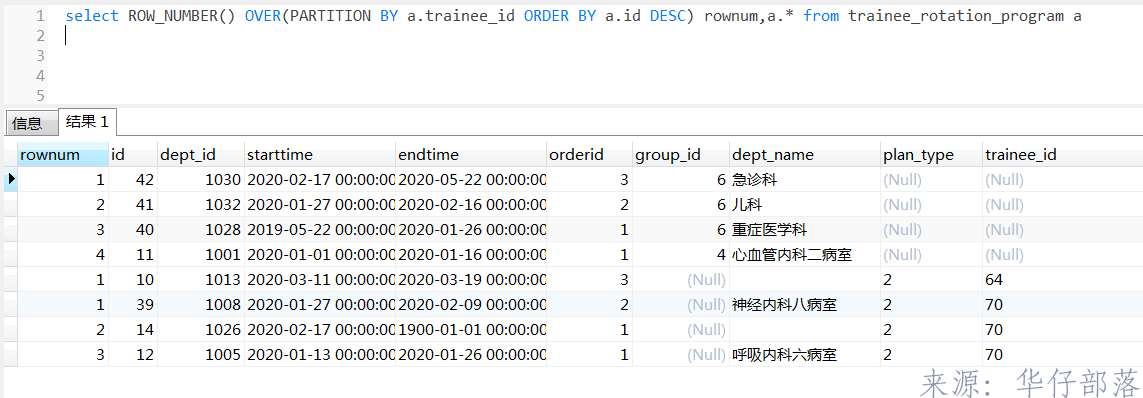Place cursor in SQL line 1 query text

click(x=573, y=16)
